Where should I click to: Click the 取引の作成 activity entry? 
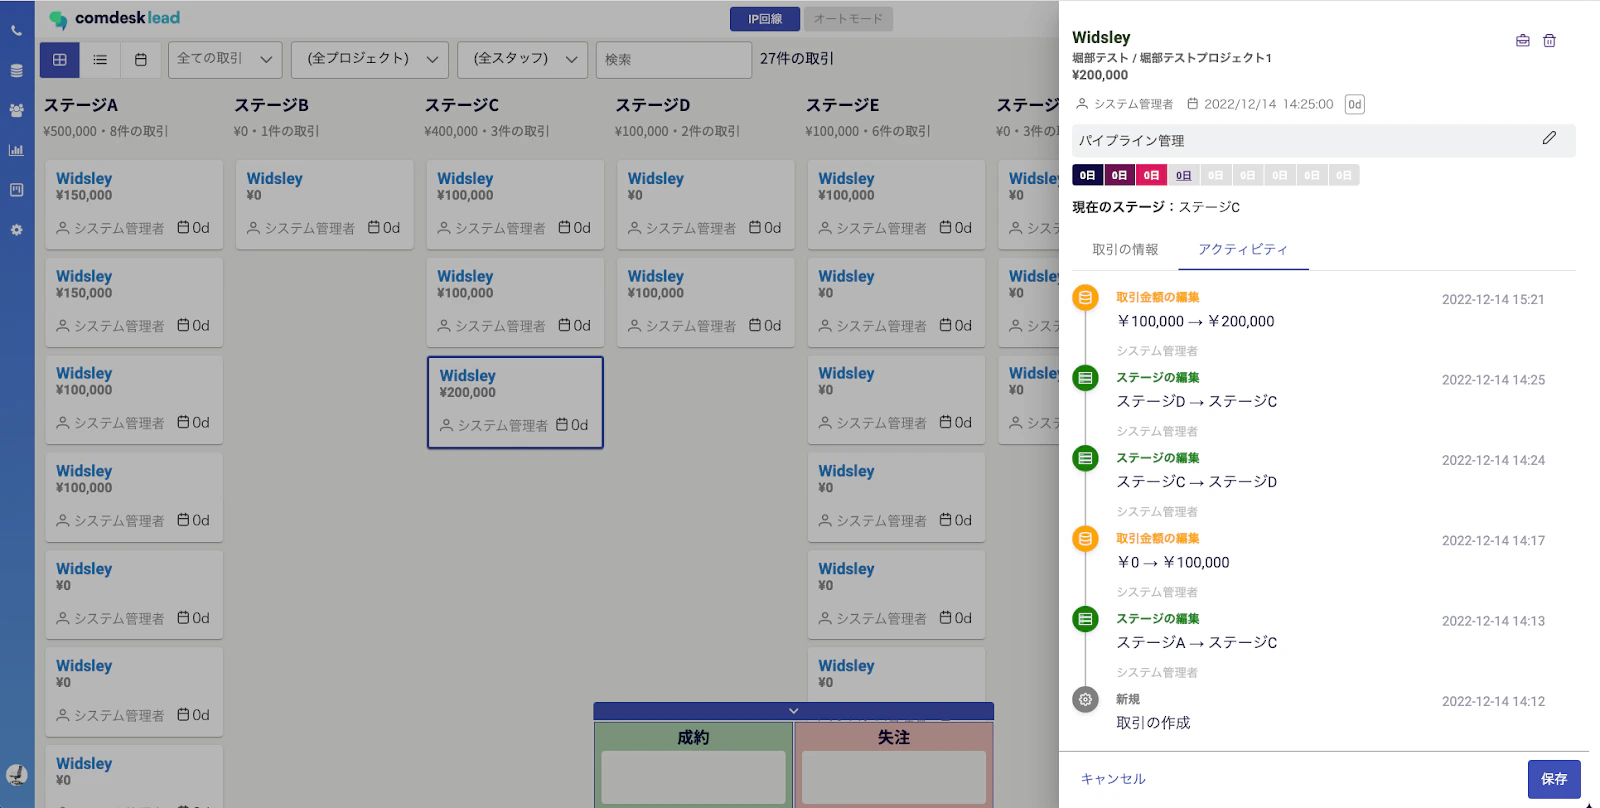pos(1153,723)
